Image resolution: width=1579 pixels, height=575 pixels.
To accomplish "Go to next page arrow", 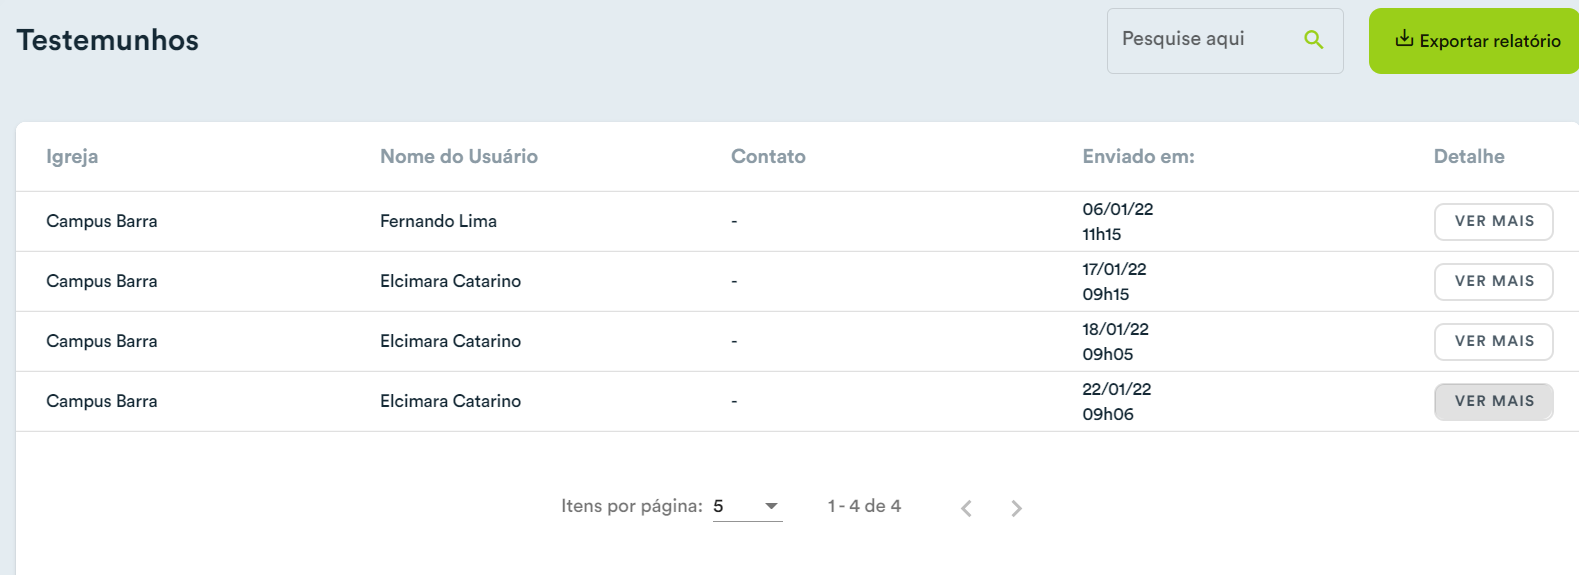I will click(x=1016, y=508).
